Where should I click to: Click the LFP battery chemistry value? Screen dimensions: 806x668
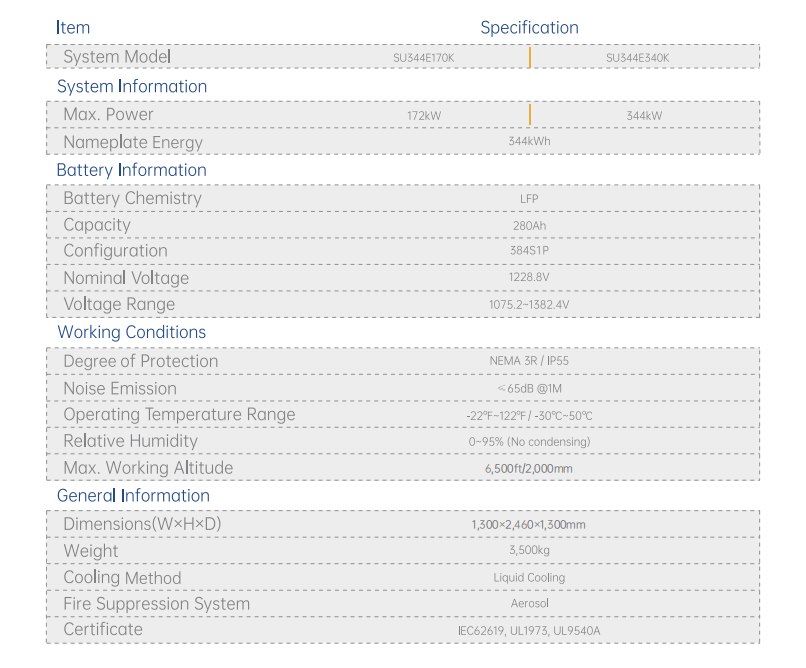(x=529, y=199)
